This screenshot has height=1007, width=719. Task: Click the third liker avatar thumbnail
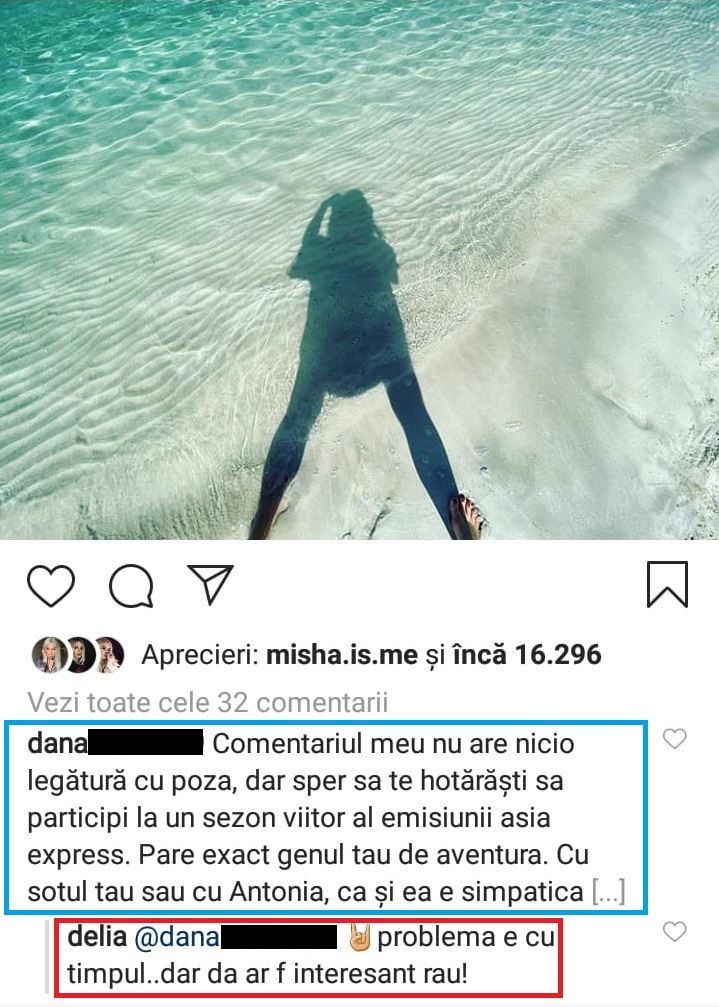108,654
